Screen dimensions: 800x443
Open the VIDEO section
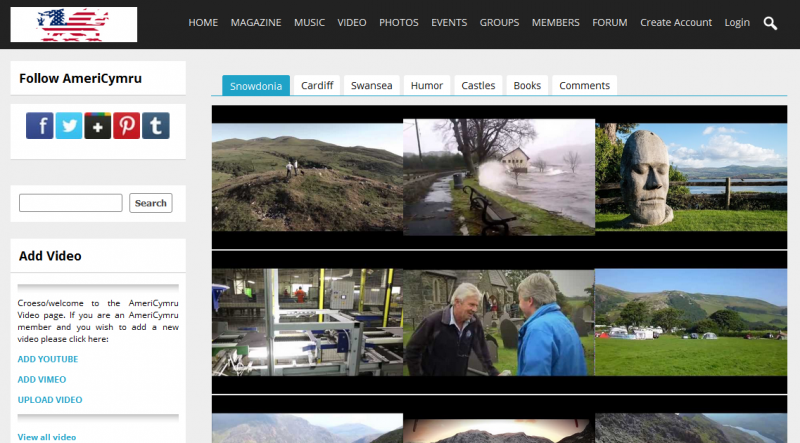352,22
